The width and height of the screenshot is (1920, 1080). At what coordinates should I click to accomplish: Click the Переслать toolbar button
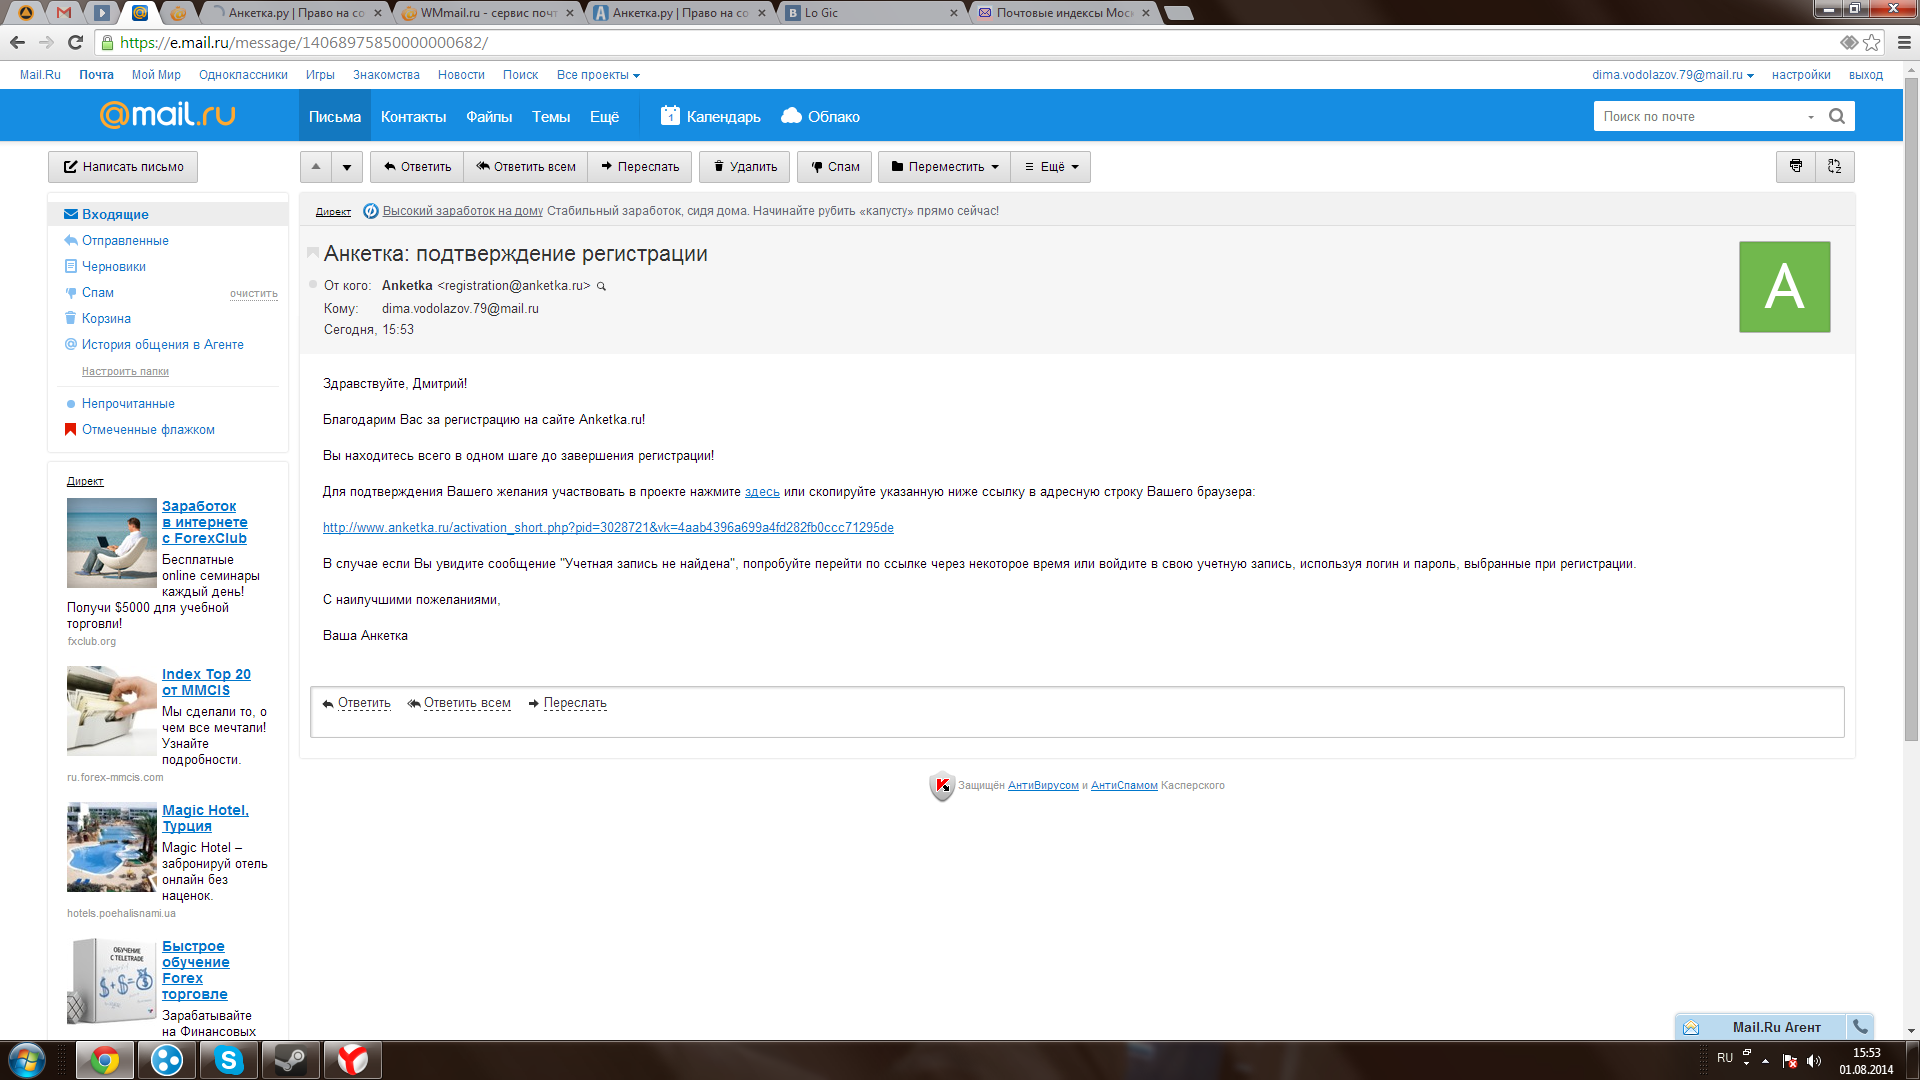pyautogui.click(x=640, y=166)
